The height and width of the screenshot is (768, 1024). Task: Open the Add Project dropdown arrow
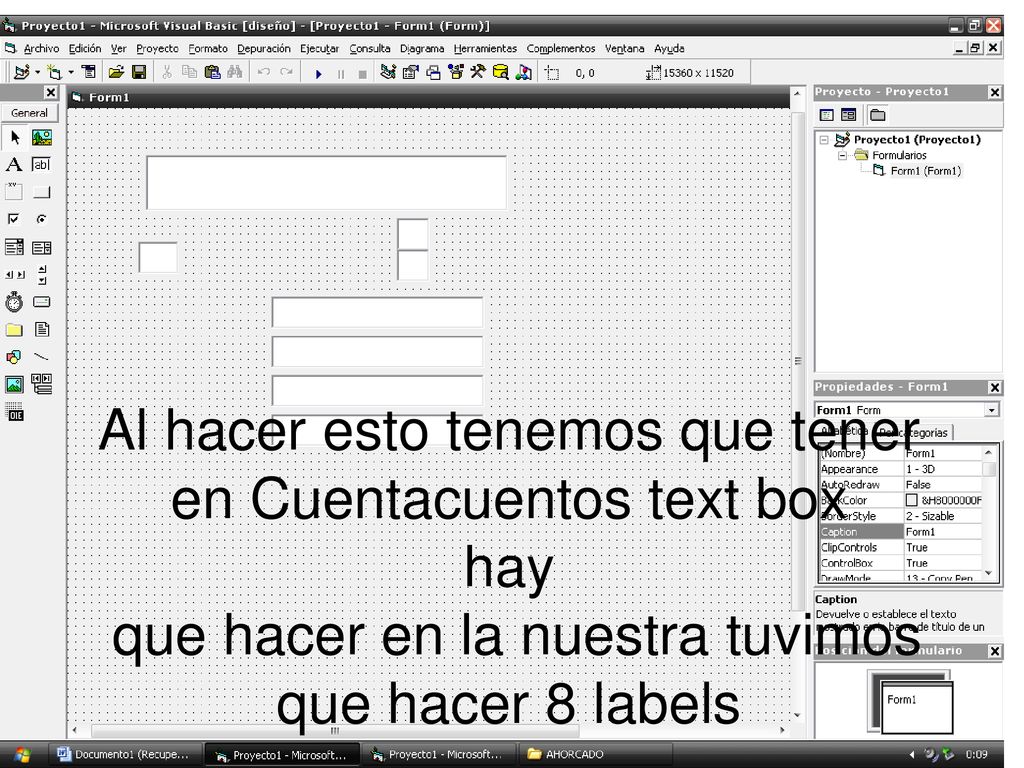click(37, 72)
